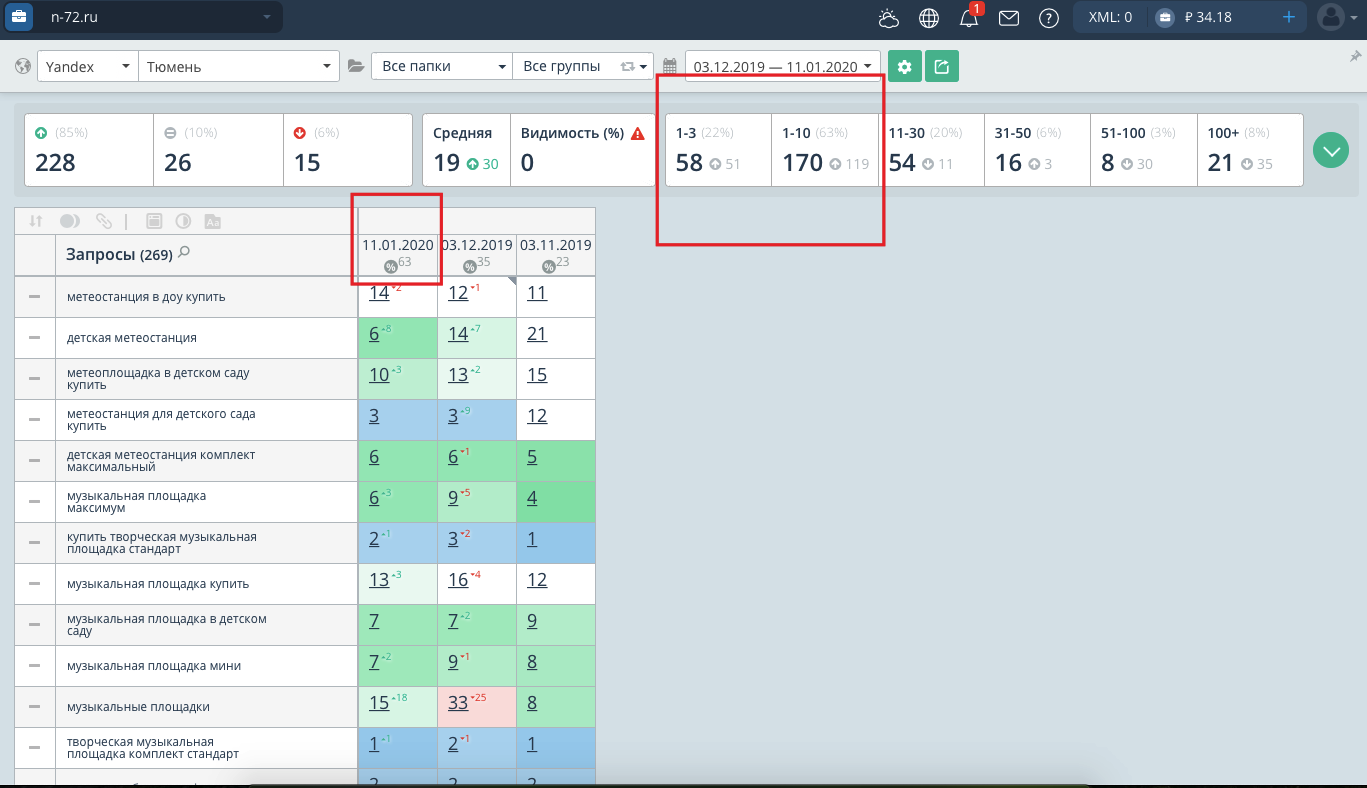Click the Средняя average position card
This screenshot has width=1367, height=788.
467,150
